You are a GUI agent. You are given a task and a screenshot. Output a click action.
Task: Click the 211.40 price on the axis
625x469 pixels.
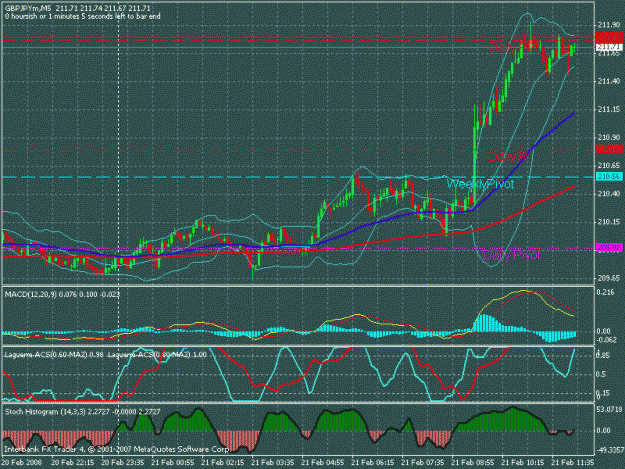[609, 81]
